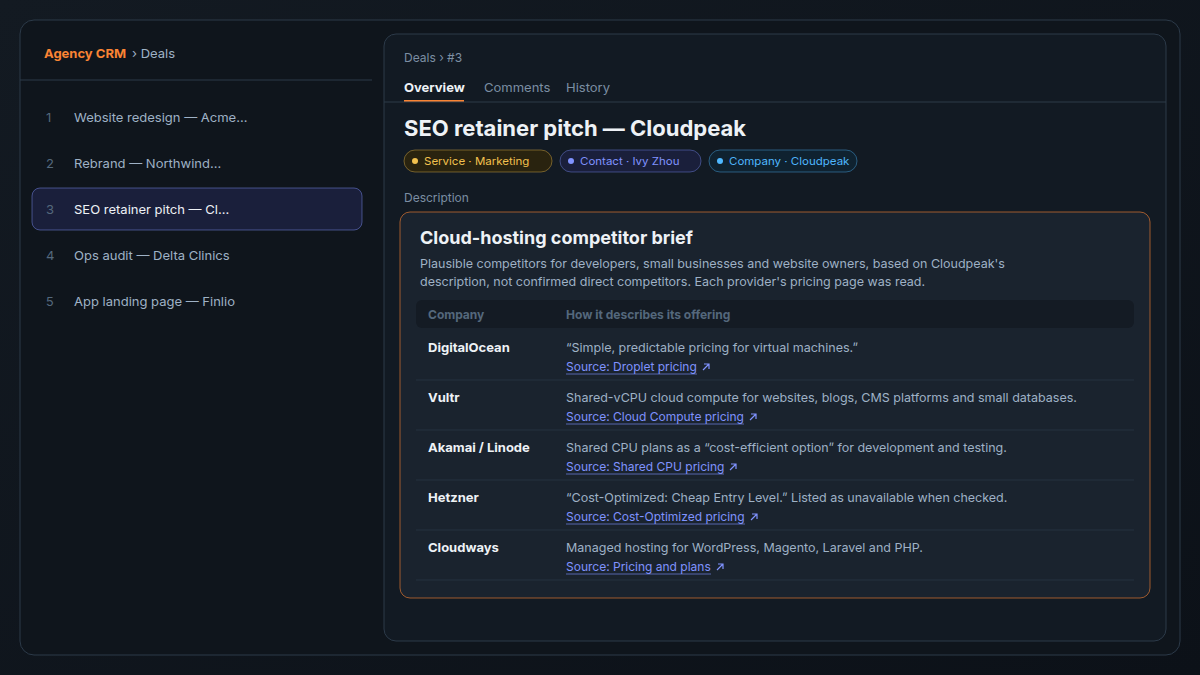Screen dimensions: 1200x675
Task: Open Source: Droplet pricing link
Action: [631, 367]
